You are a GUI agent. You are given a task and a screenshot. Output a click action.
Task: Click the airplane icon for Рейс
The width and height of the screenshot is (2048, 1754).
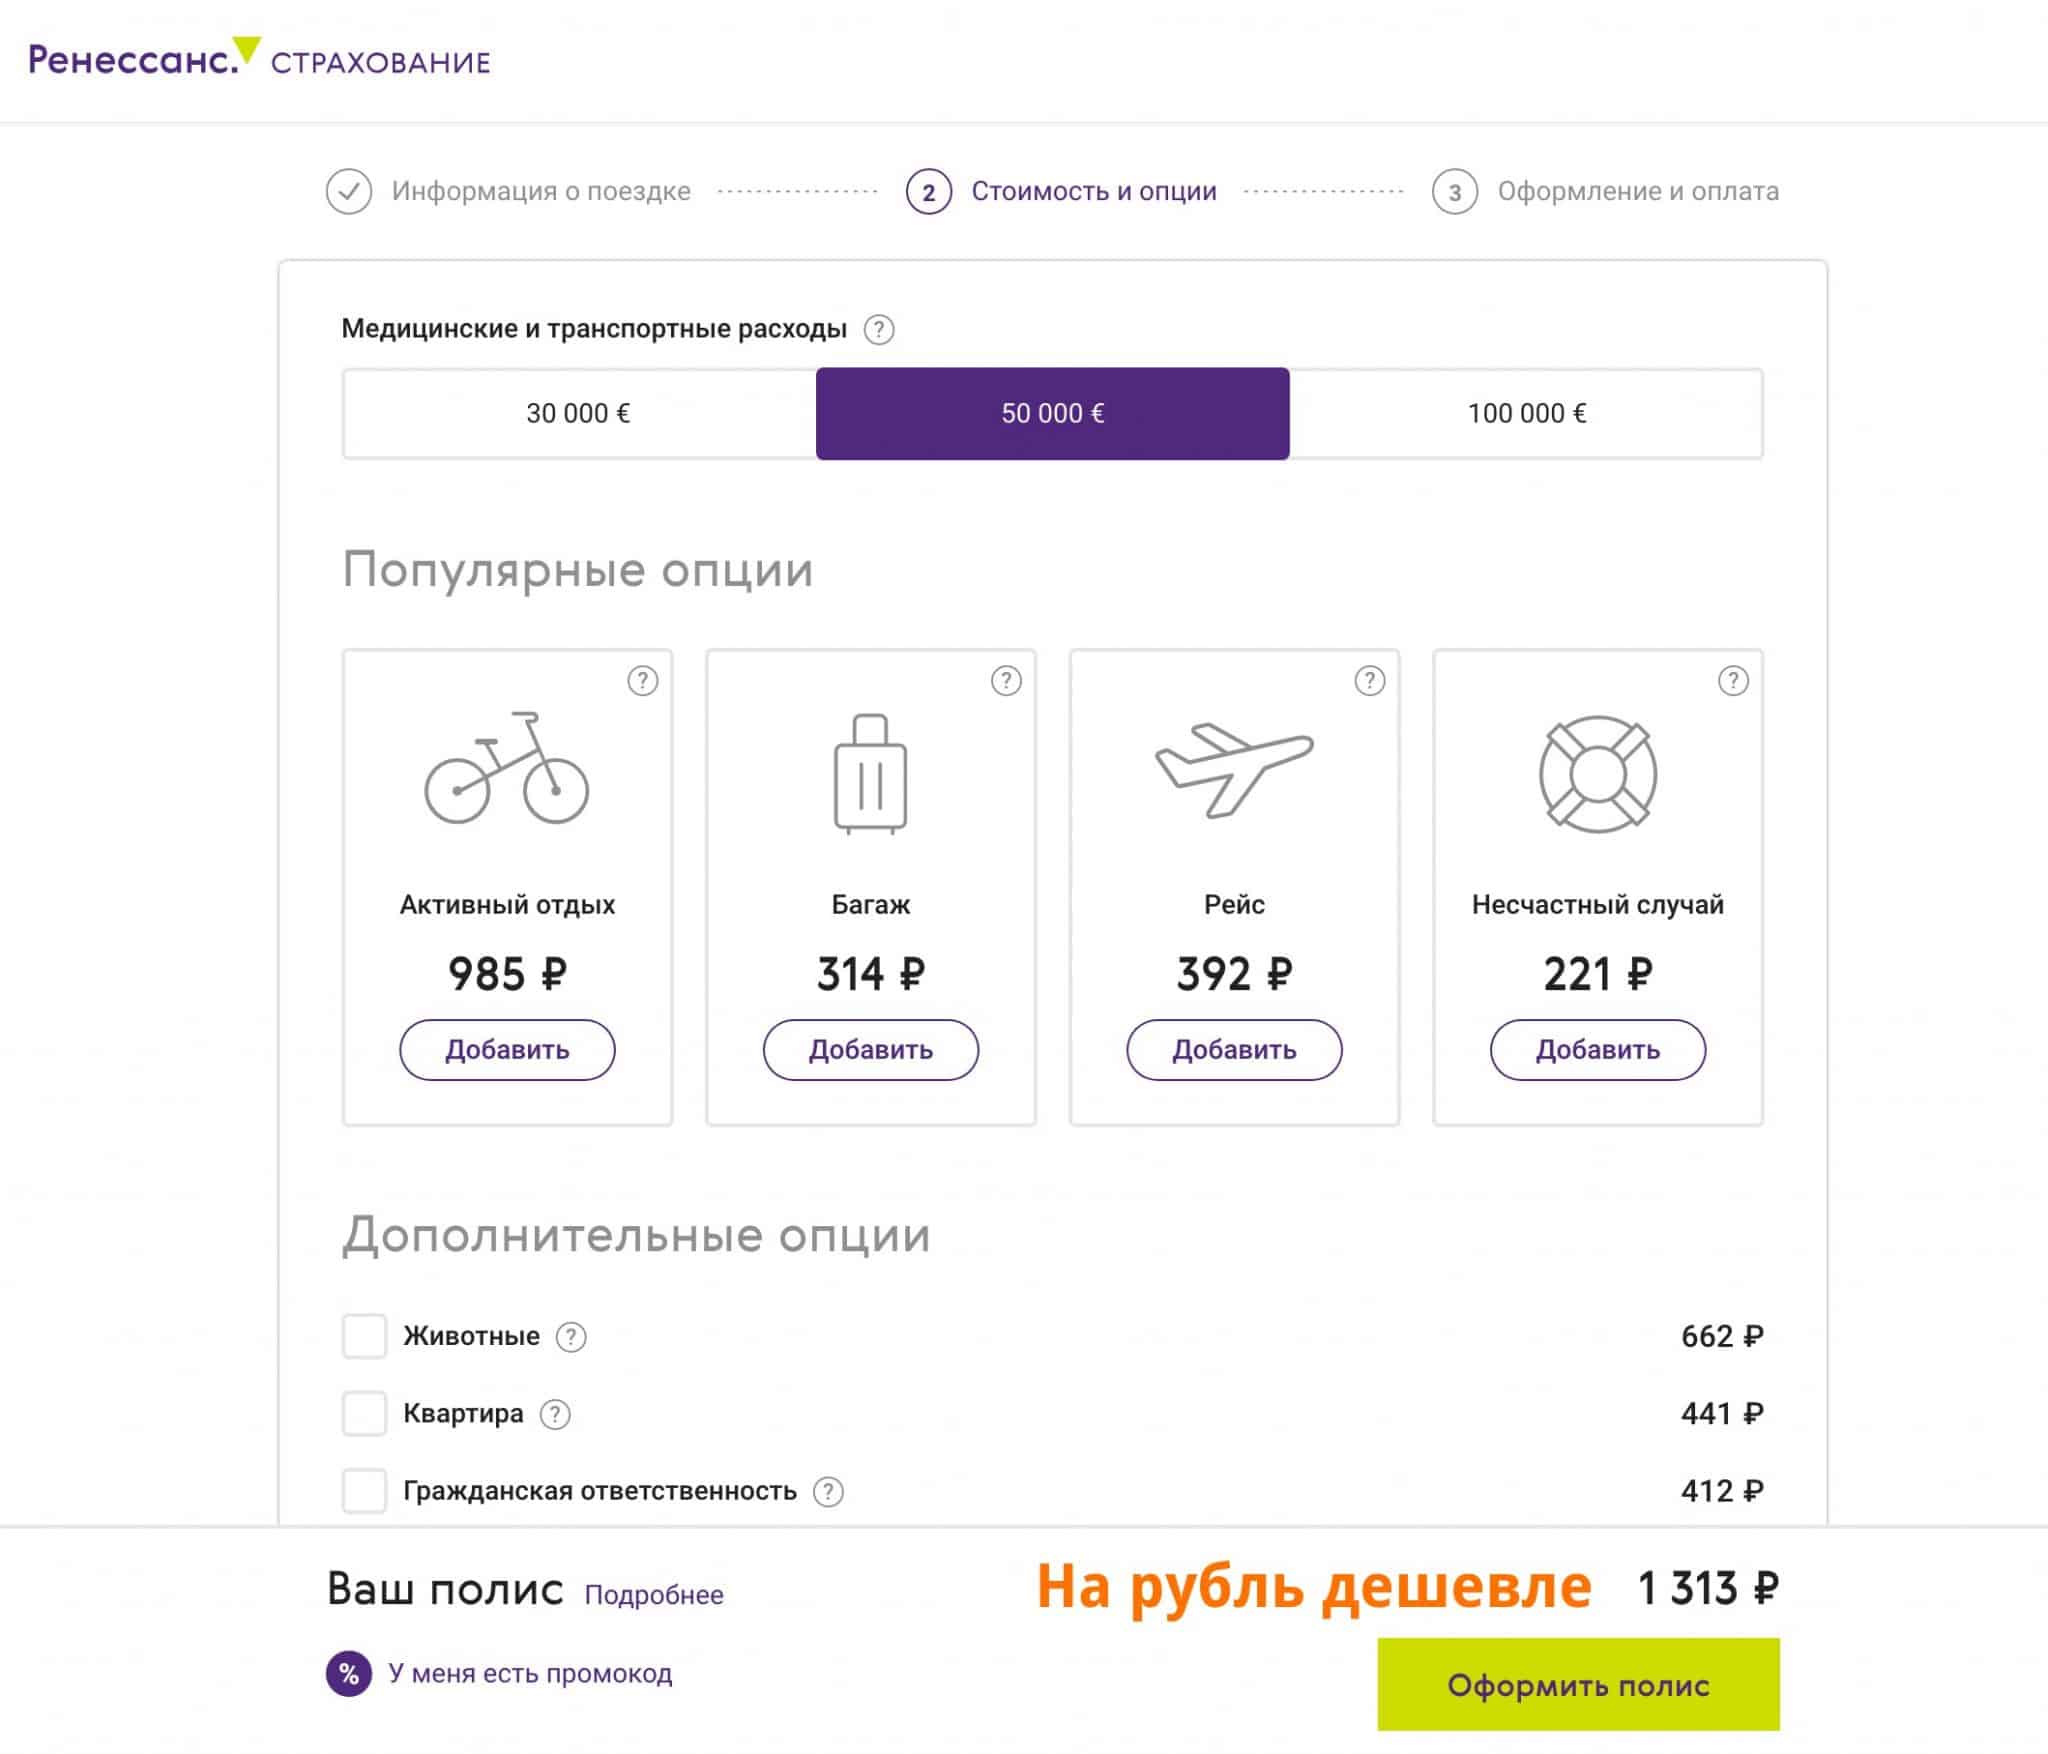coord(1234,769)
